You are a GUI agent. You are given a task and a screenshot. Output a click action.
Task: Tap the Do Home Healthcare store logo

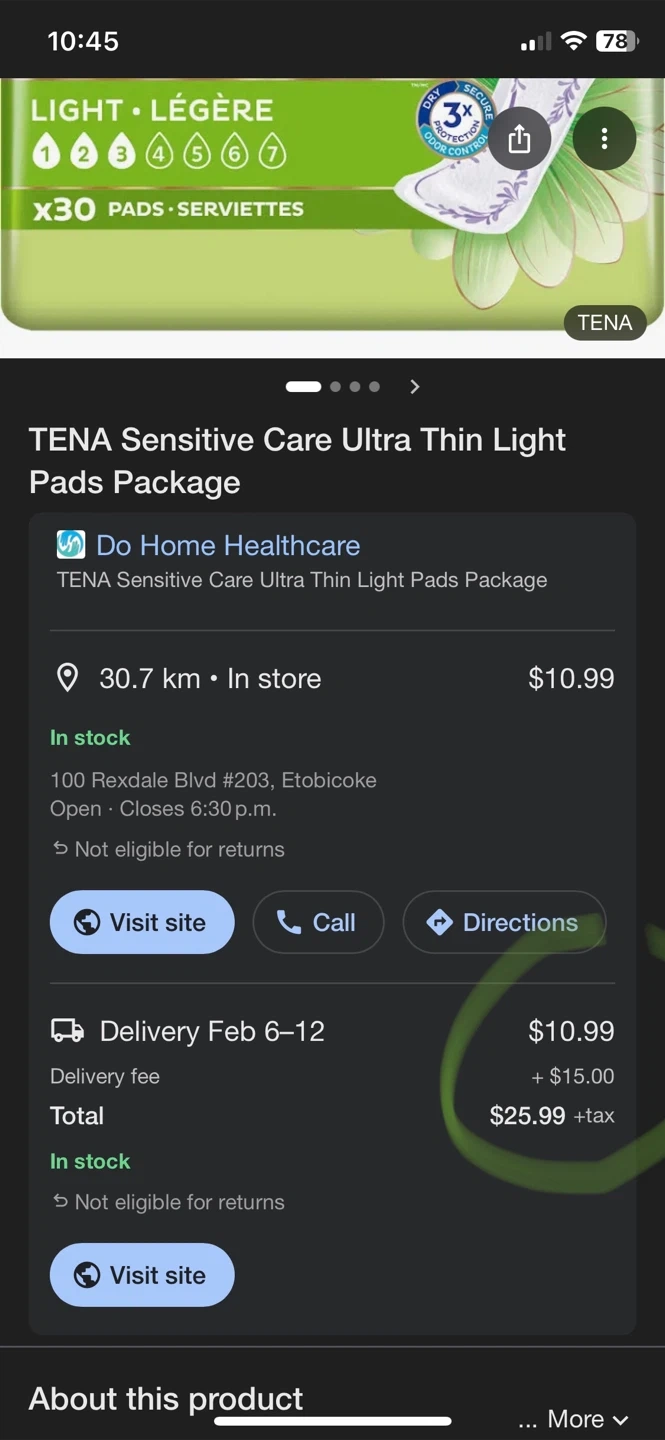(x=70, y=545)
